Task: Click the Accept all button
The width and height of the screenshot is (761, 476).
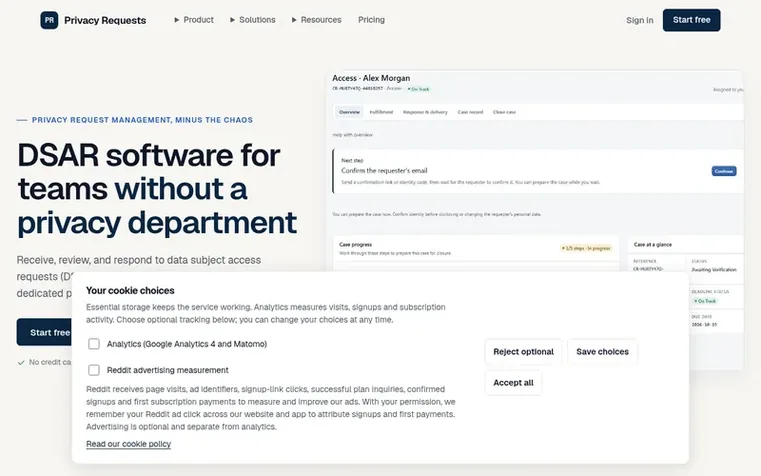Action: click(513, 383)
